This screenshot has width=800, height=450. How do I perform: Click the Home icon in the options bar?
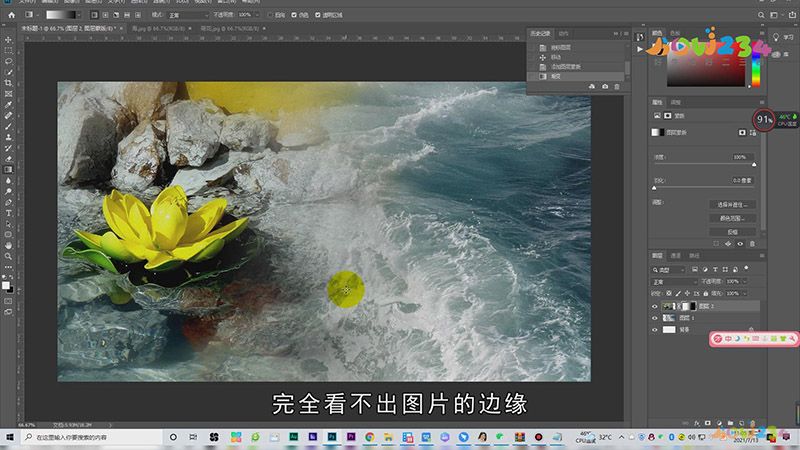click(11, 15)
